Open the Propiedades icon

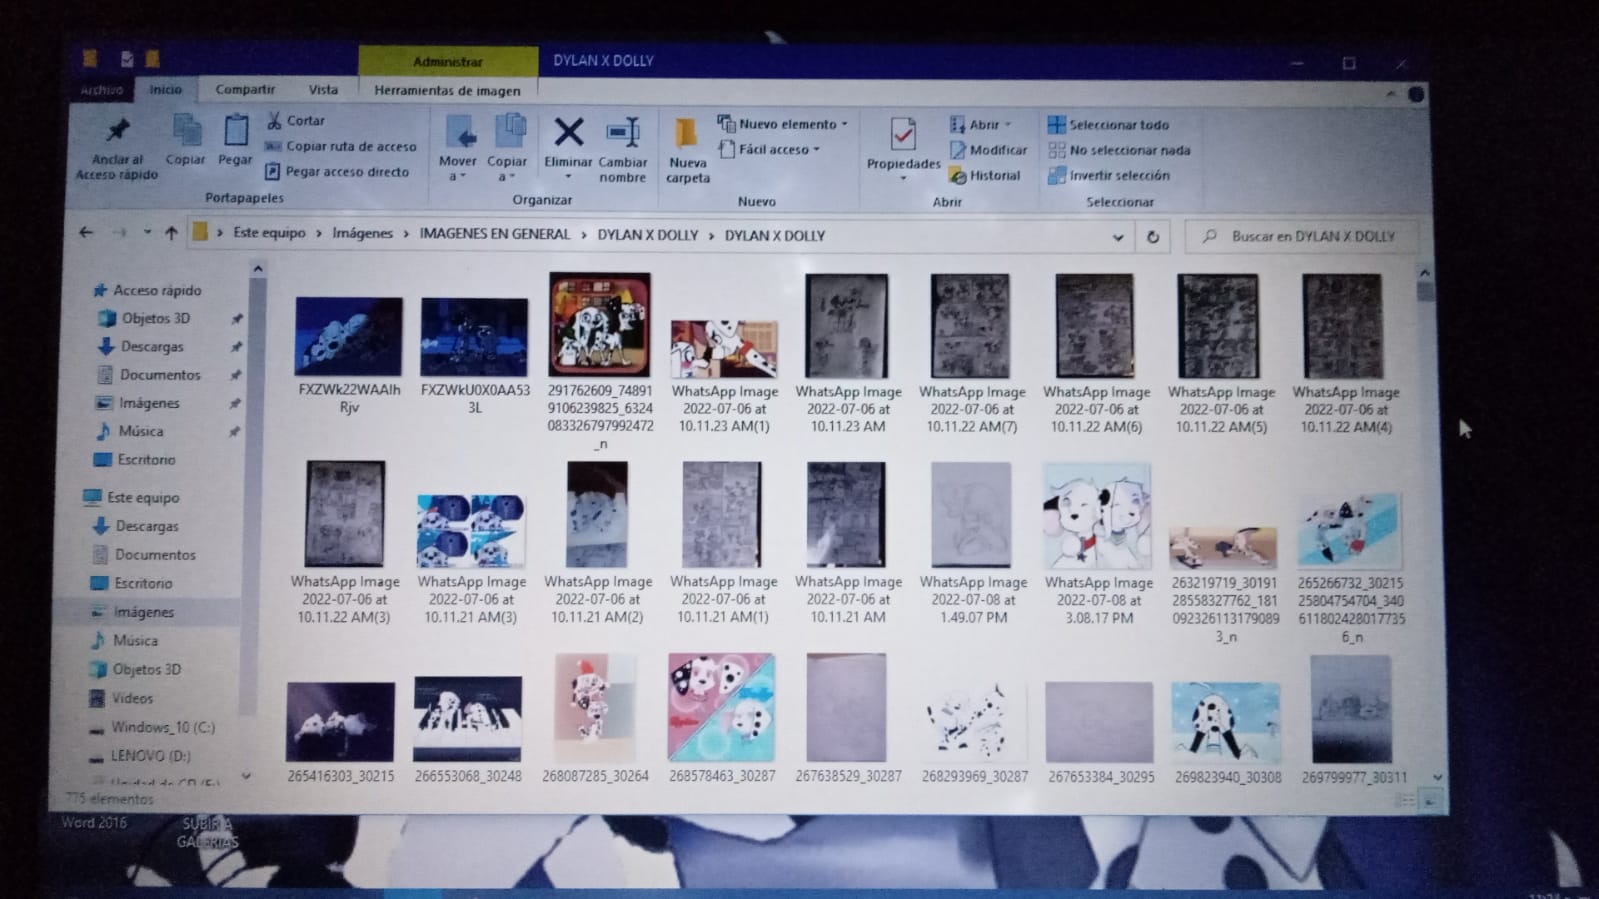point(903,134)
